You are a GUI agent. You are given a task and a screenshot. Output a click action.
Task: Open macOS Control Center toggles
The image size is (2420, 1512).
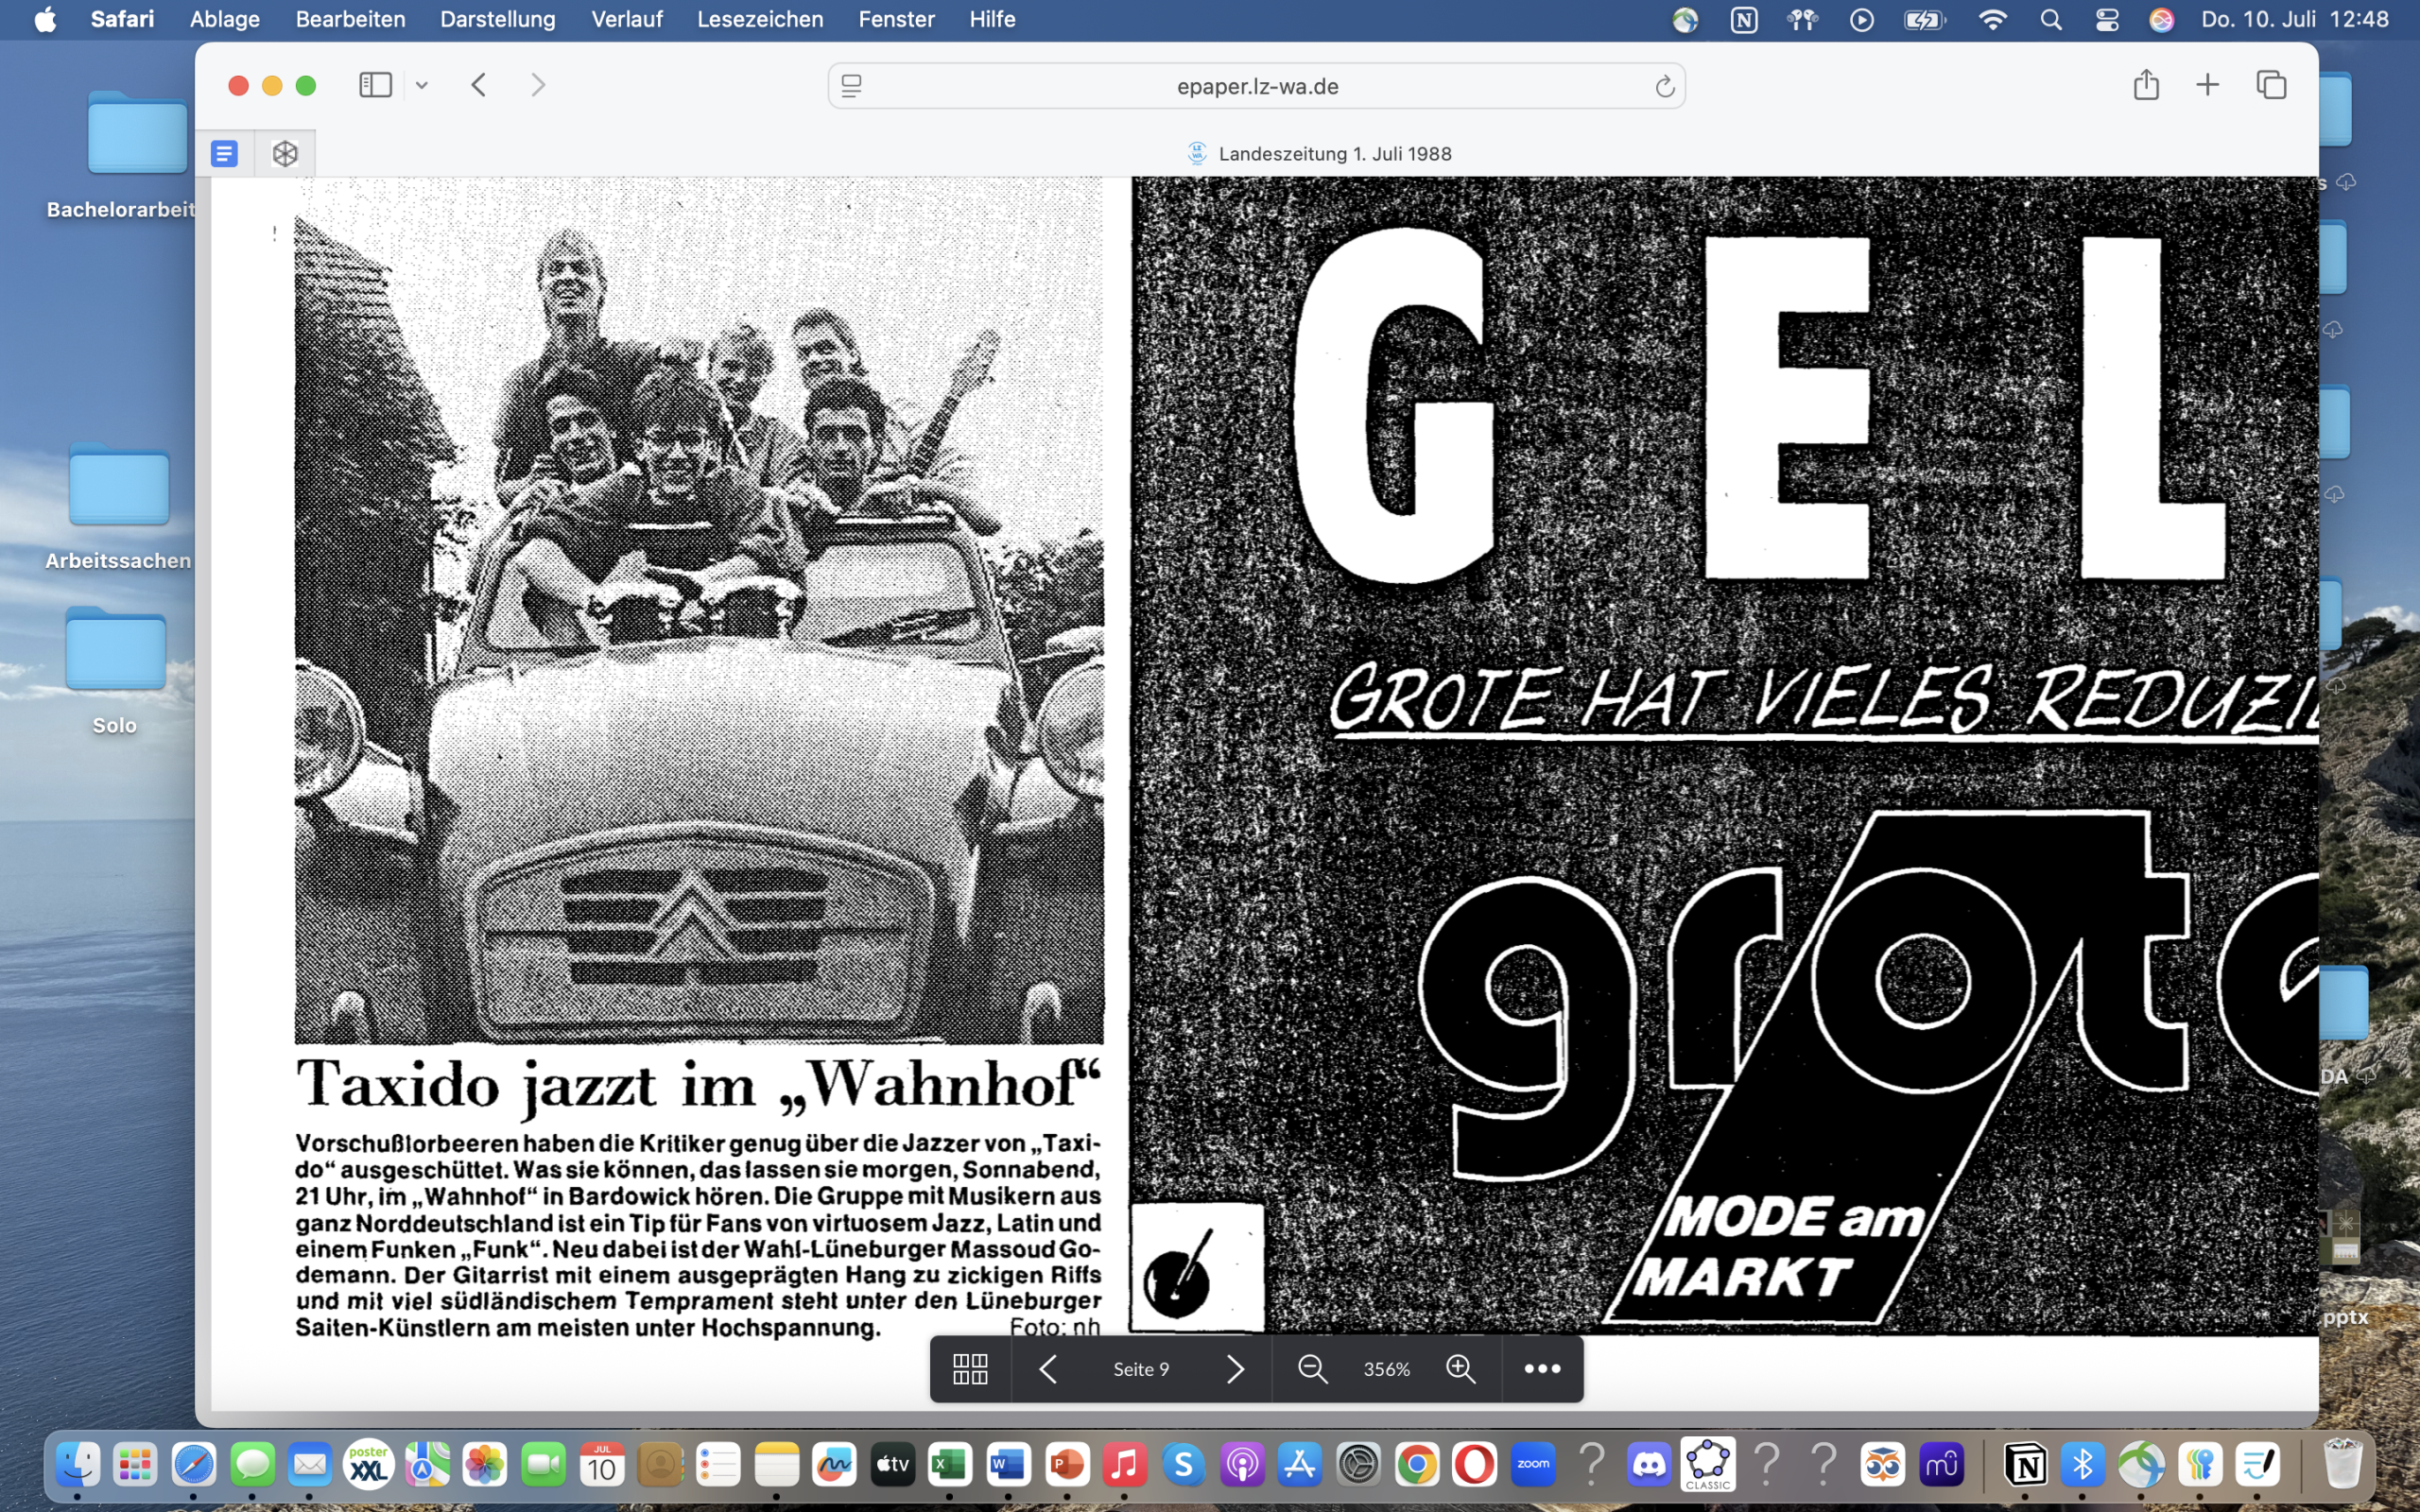2107,19
